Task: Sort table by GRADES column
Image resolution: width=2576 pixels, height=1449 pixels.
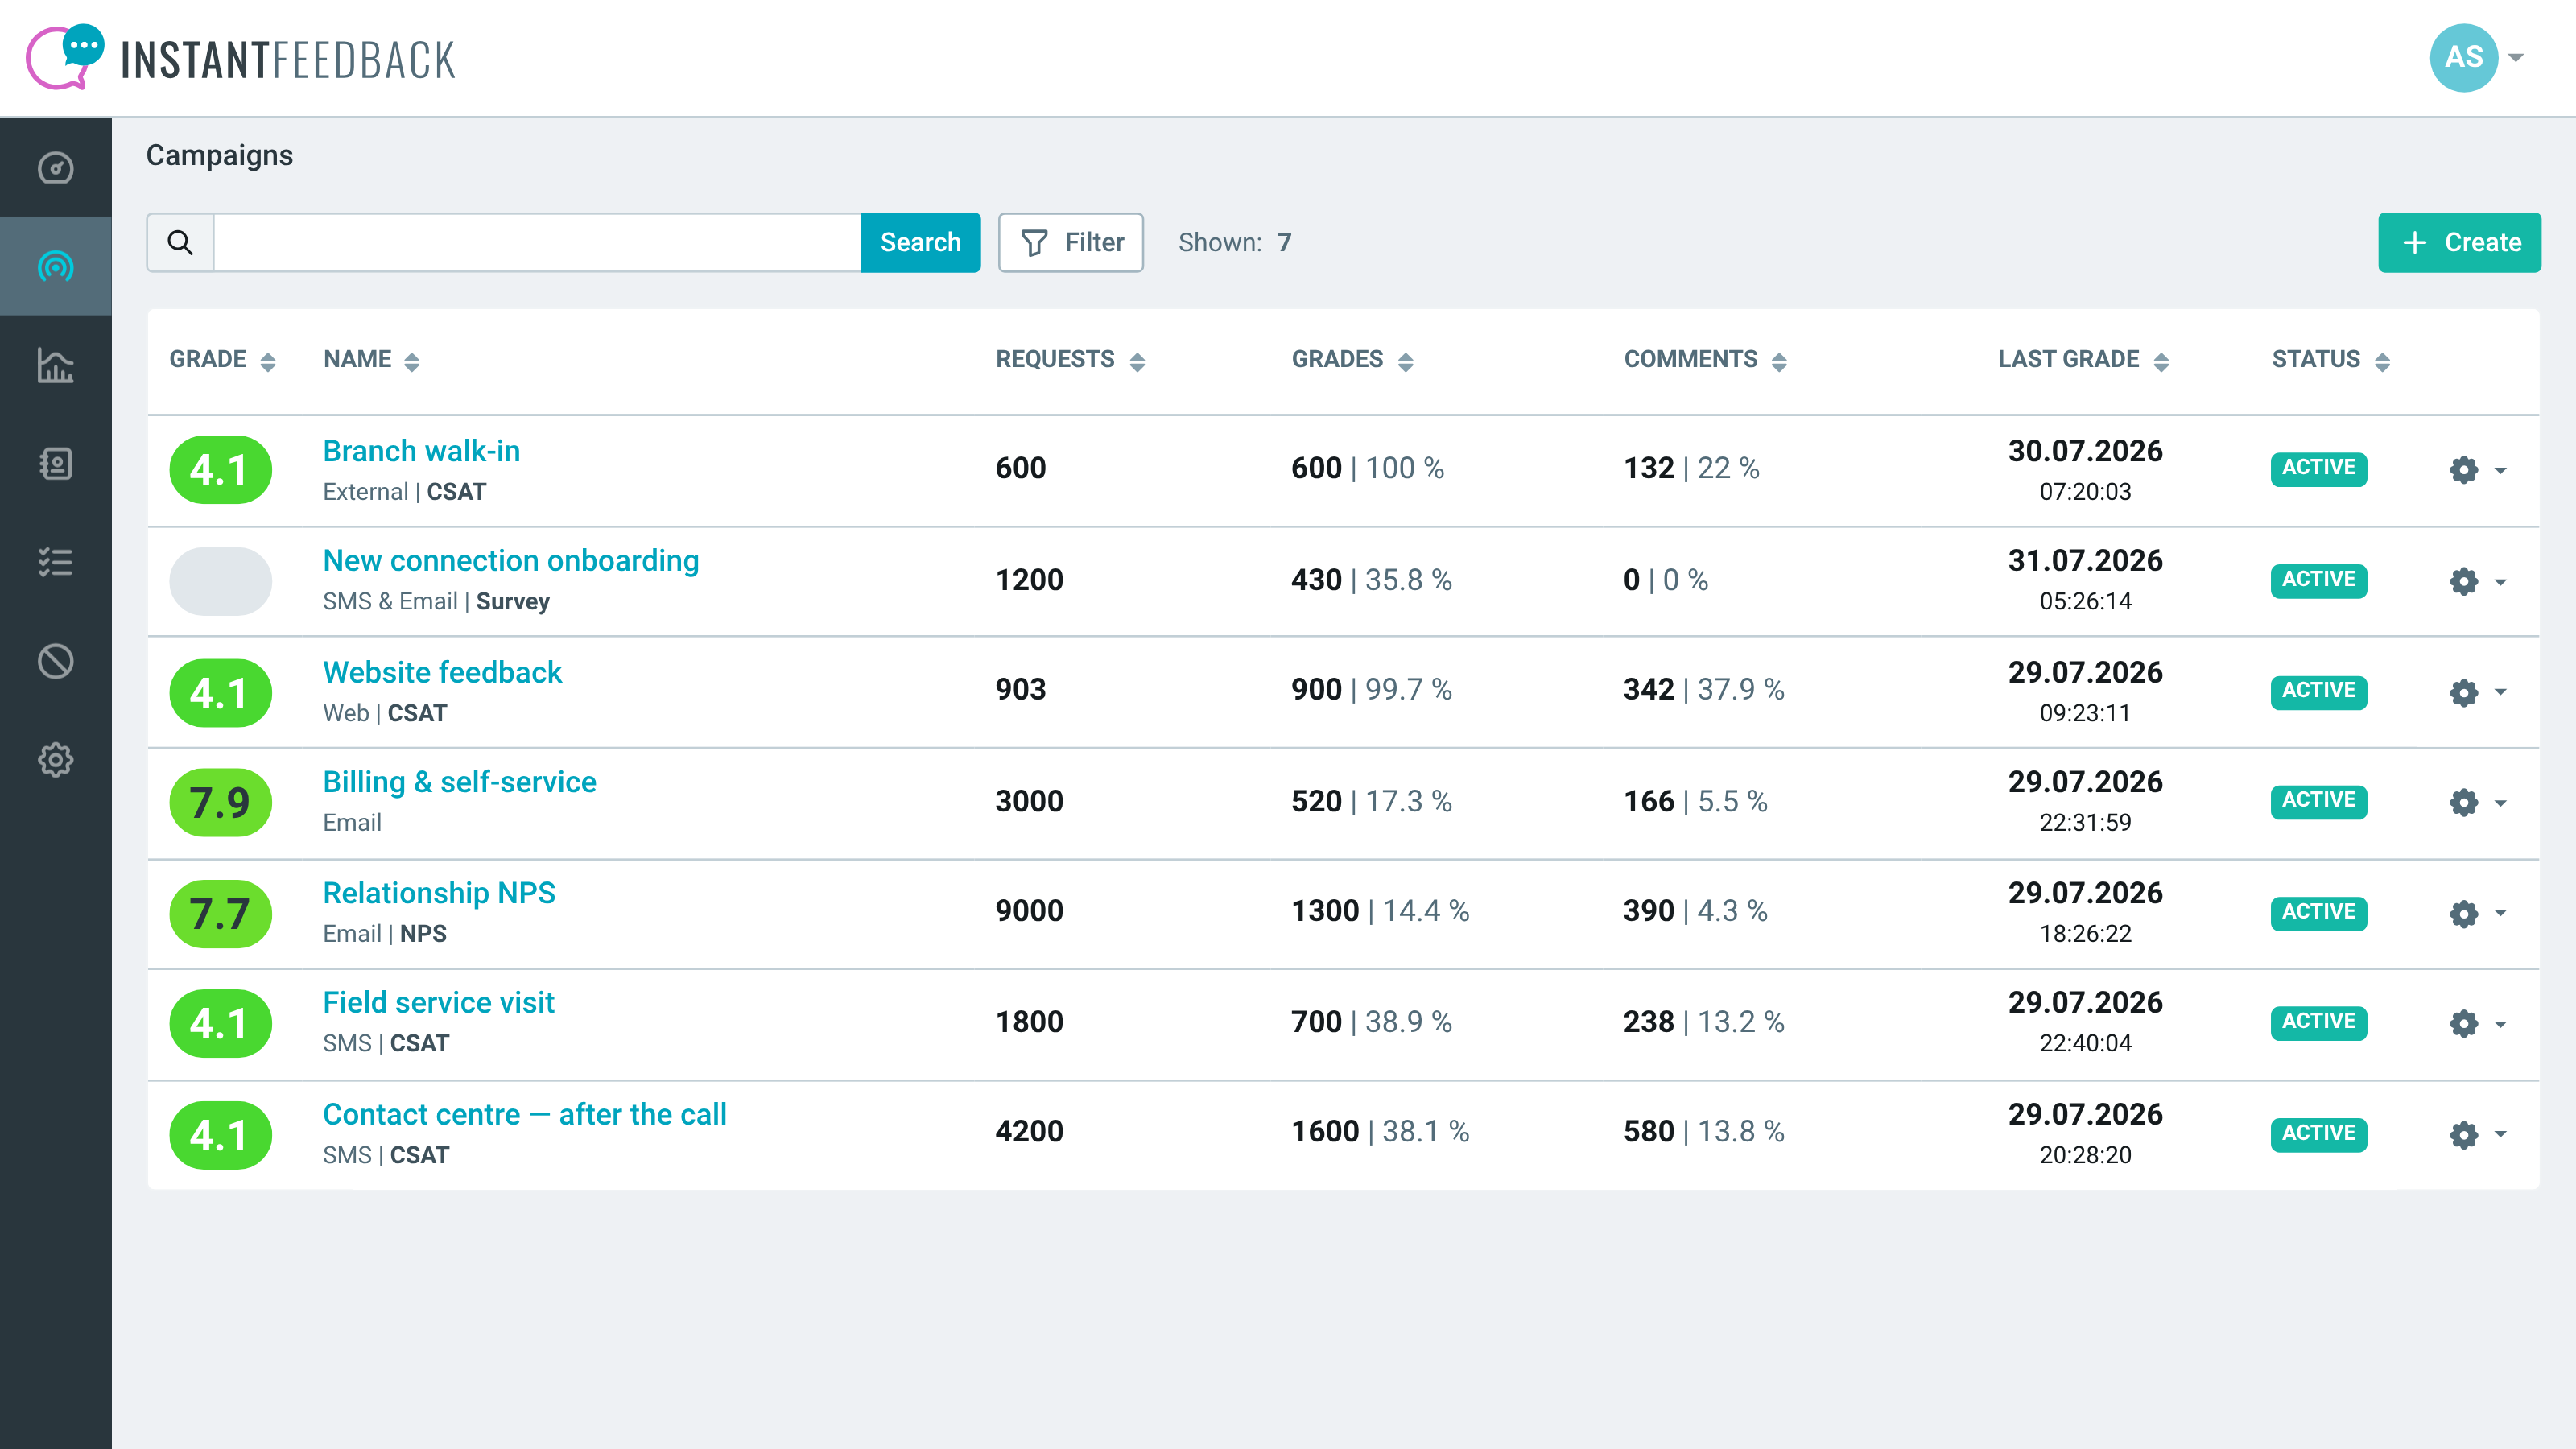Action: [x=1352, y=360]
